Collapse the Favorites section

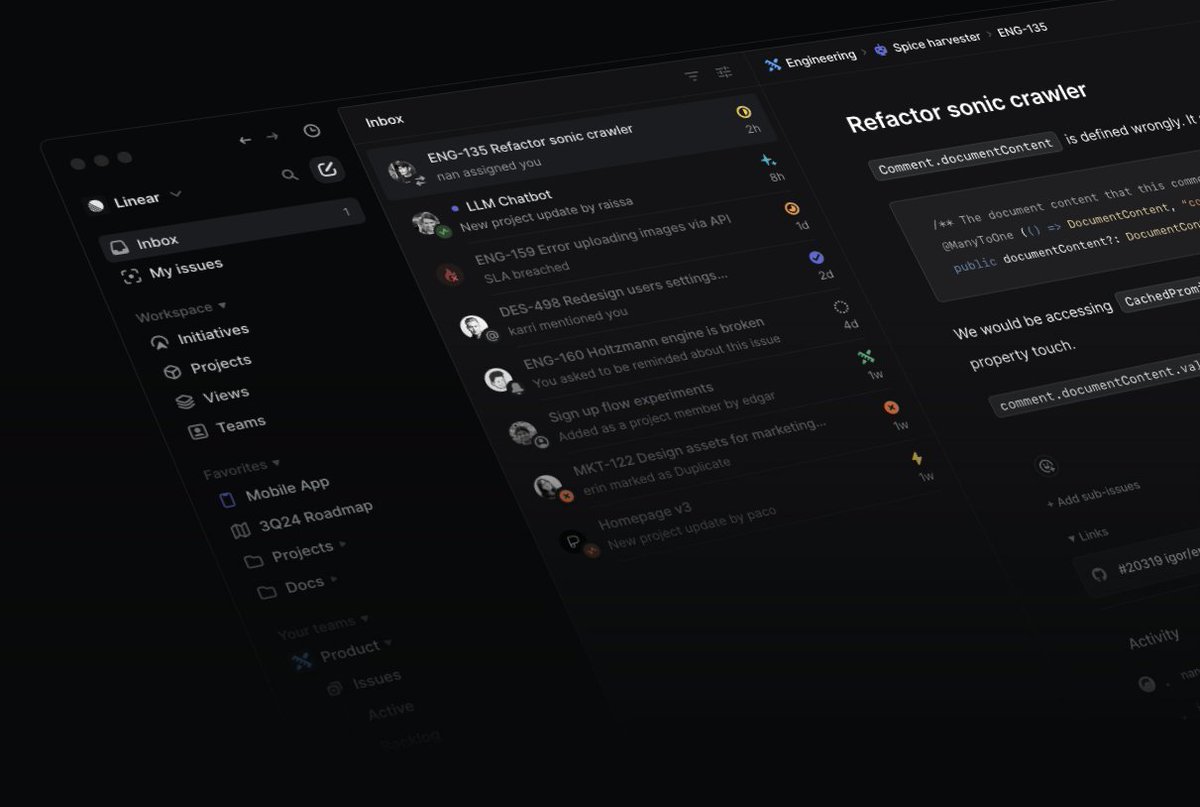tap(241, 466)
